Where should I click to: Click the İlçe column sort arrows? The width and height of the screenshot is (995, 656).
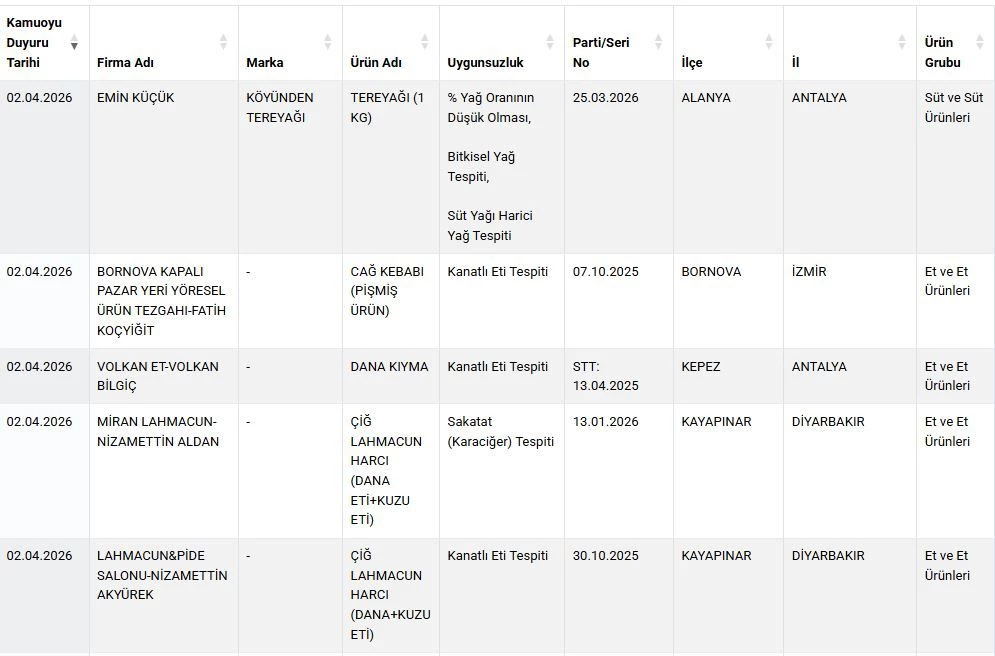point(768,42)
